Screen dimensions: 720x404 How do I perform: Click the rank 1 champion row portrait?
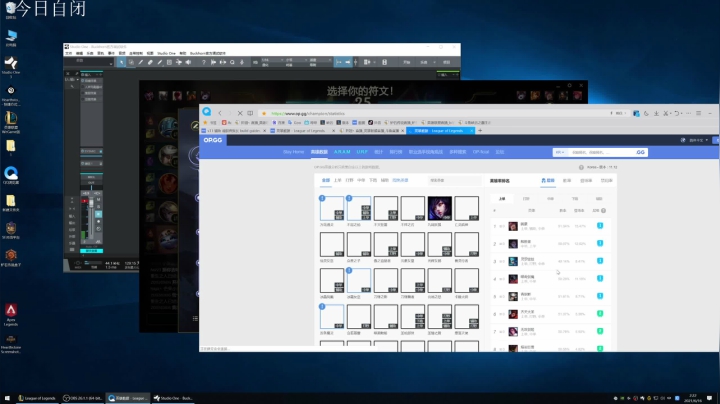tap(513, 226)
